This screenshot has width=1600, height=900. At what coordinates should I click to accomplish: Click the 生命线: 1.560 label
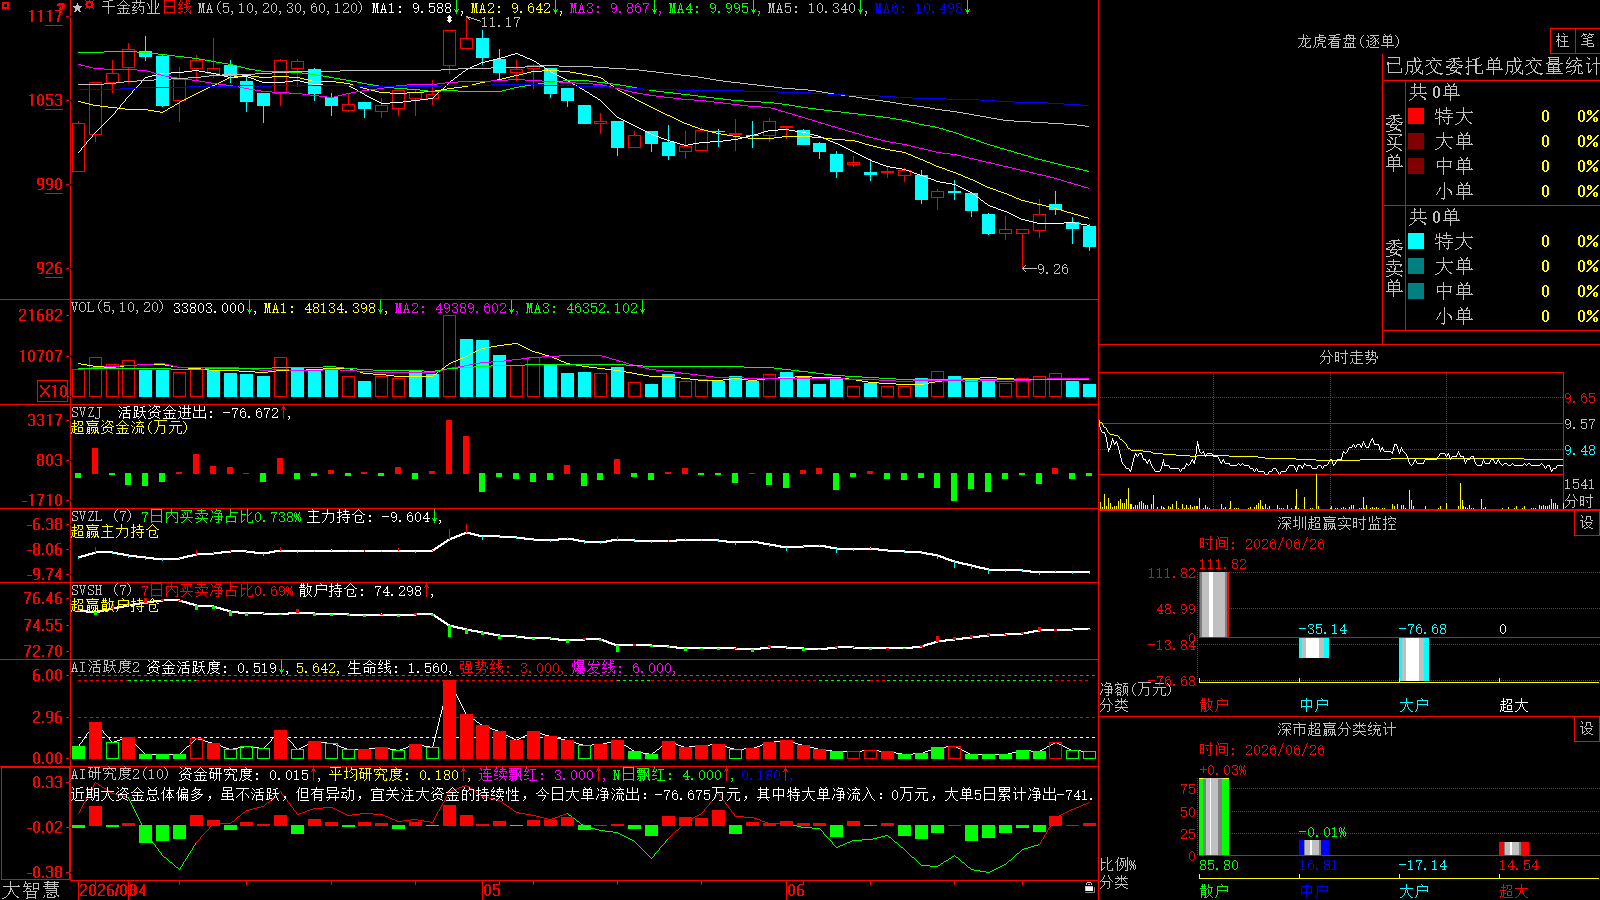[399, 667]
